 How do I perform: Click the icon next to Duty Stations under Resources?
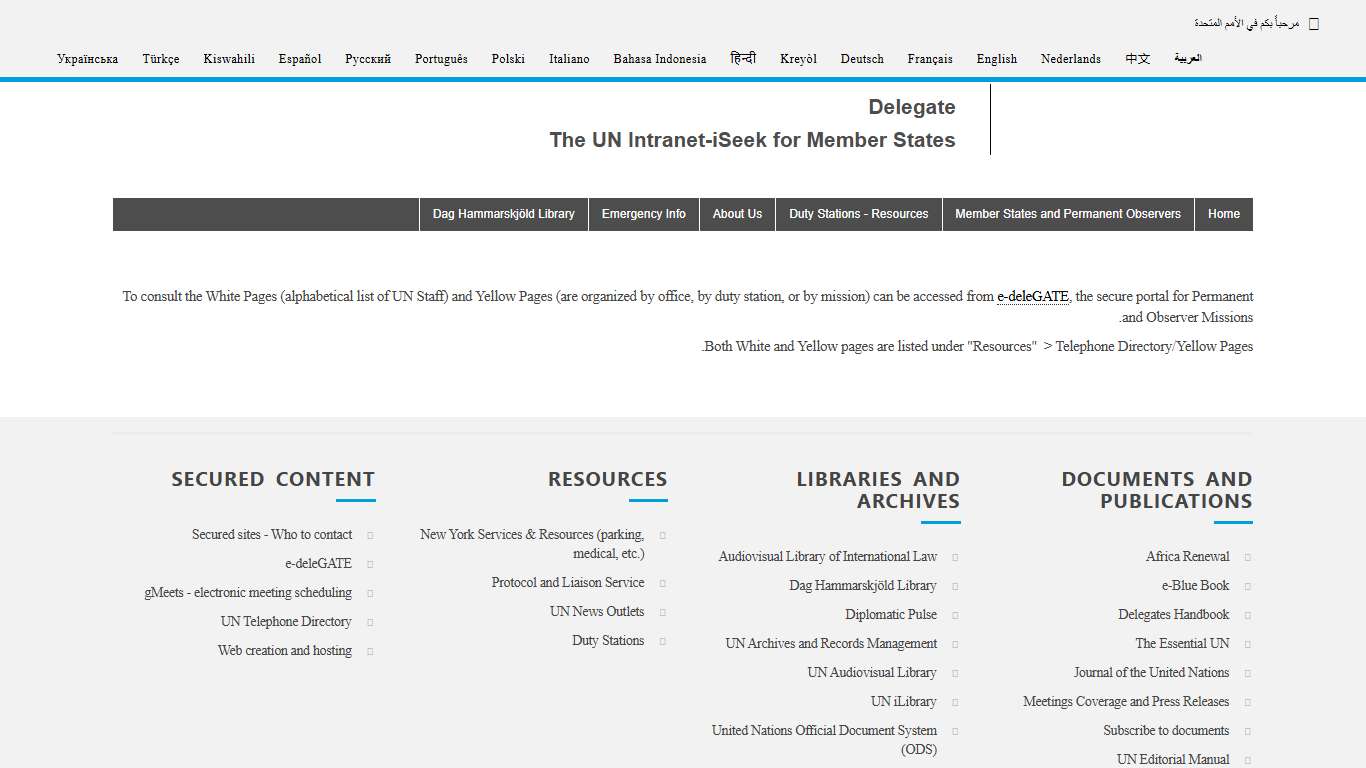662,640
